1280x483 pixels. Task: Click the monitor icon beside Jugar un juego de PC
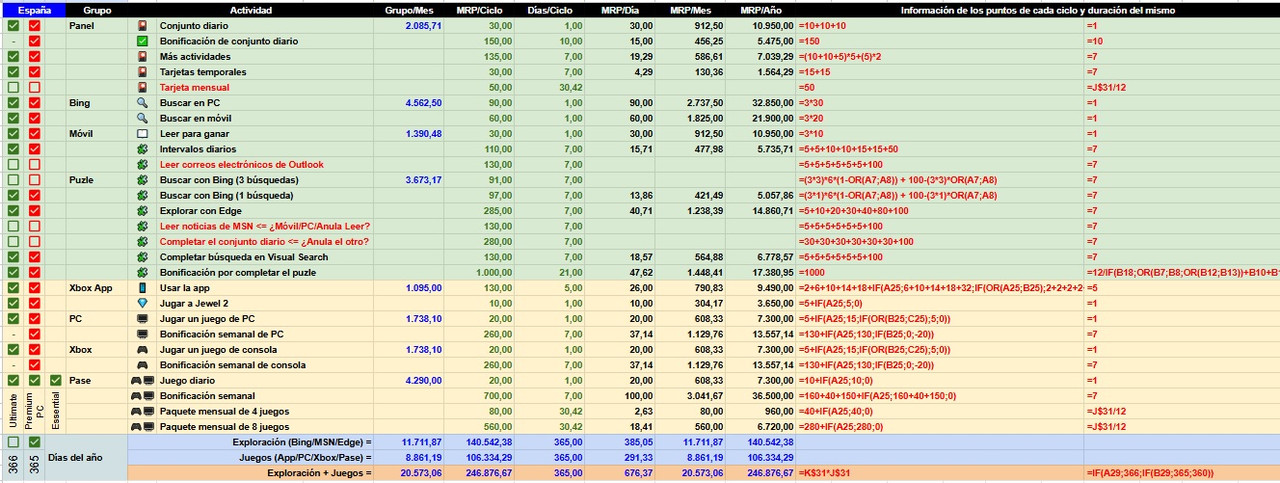(x=142, y=319)
